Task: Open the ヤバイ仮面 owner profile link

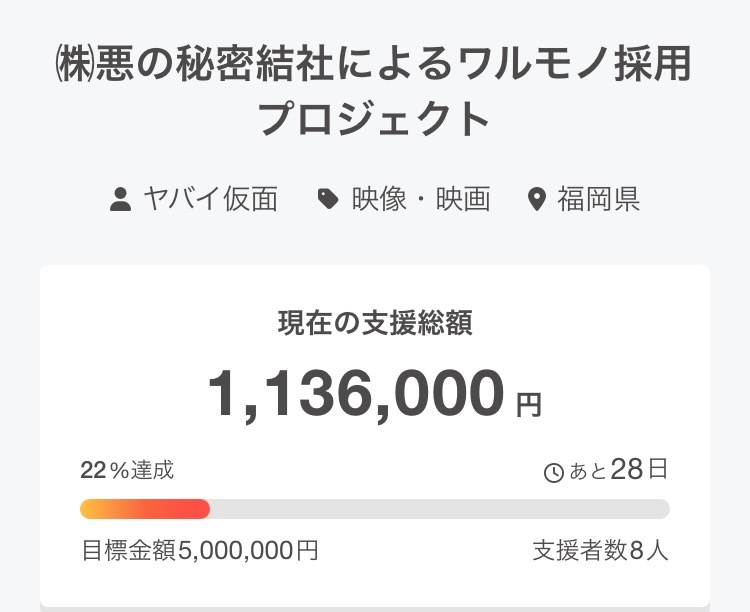Action: (209, 200)
